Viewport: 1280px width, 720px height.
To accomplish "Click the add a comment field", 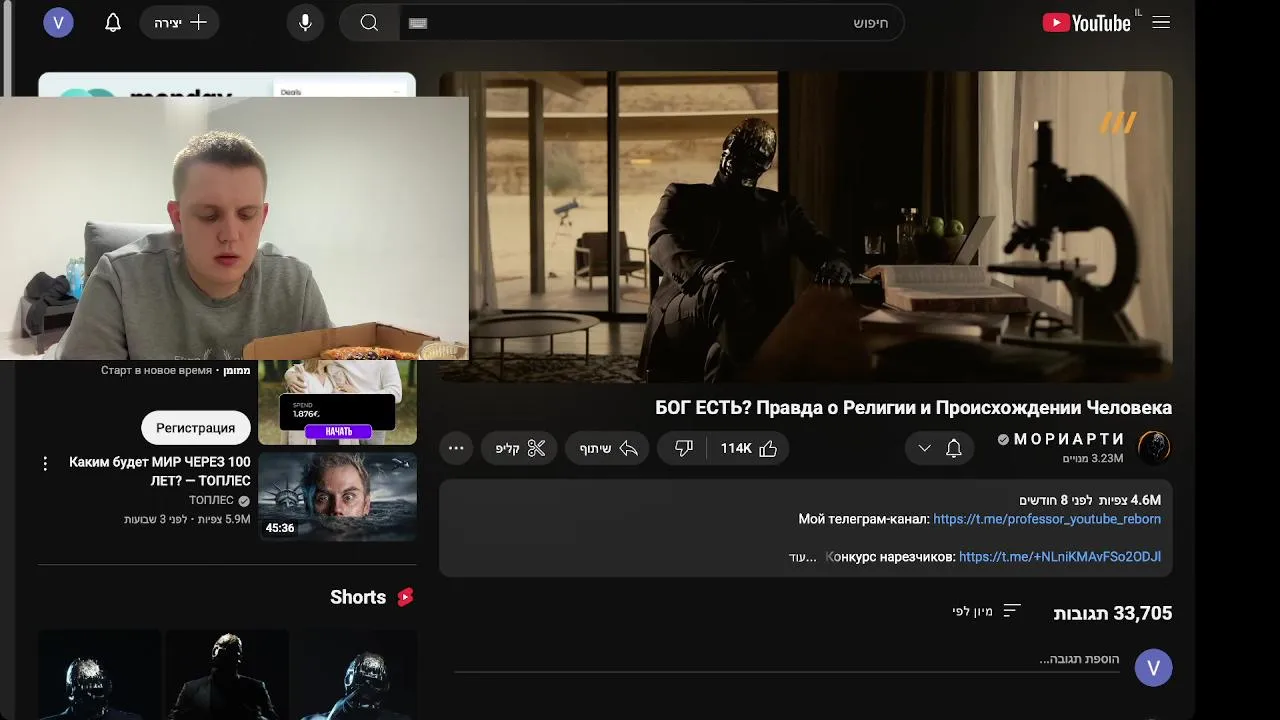I will [x=787, y=660].
